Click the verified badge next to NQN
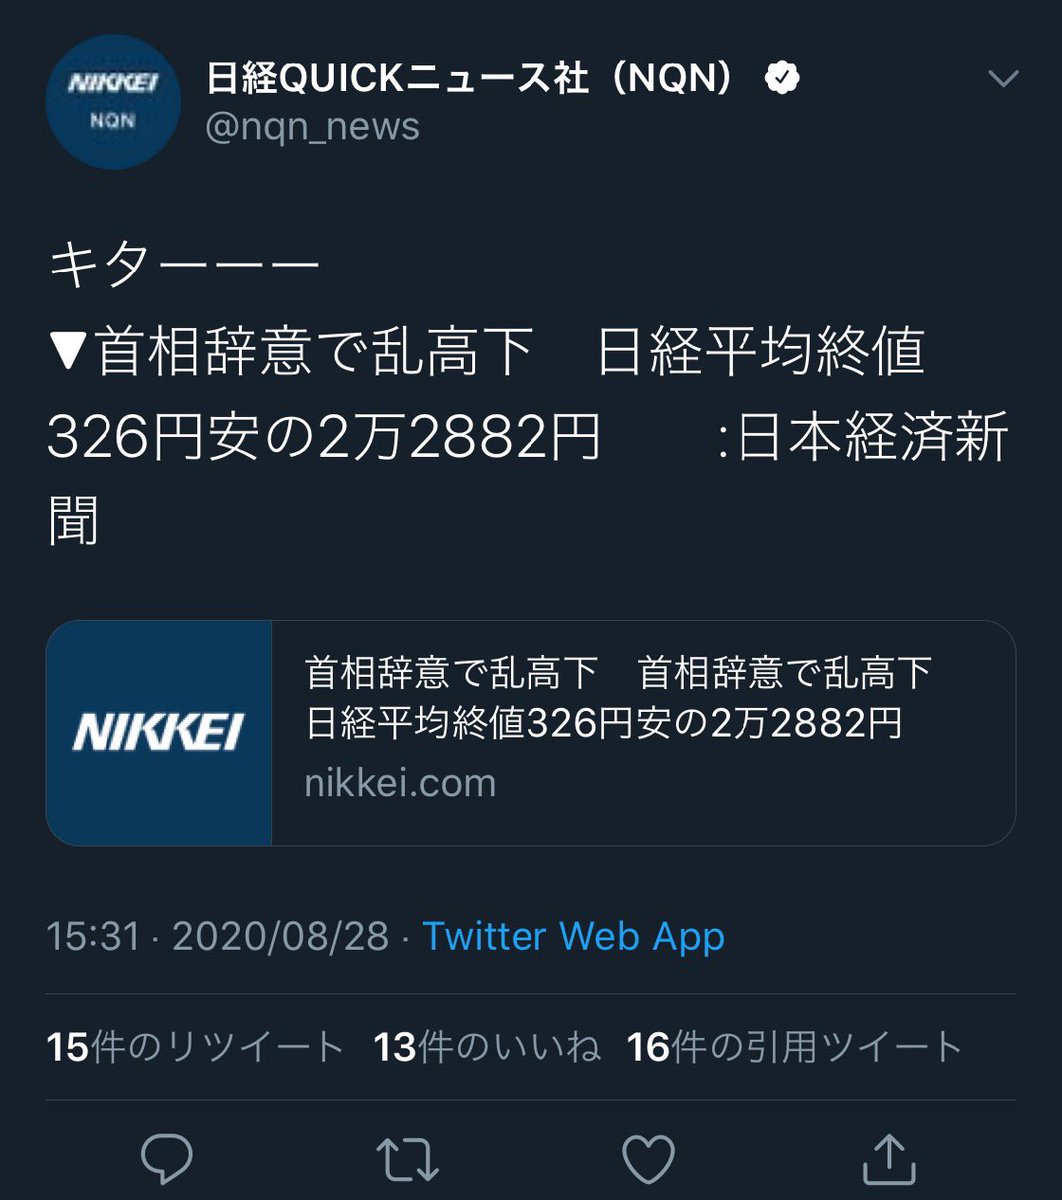This screenshot has width=1062, height=1200. coord(781,79)
